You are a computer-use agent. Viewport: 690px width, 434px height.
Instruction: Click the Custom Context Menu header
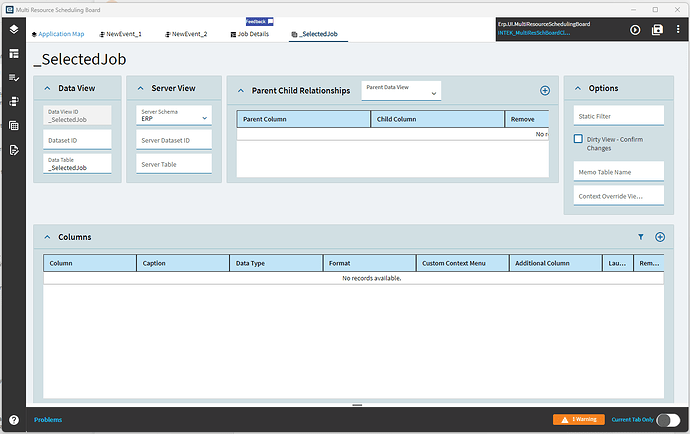(x=462, y=263)
